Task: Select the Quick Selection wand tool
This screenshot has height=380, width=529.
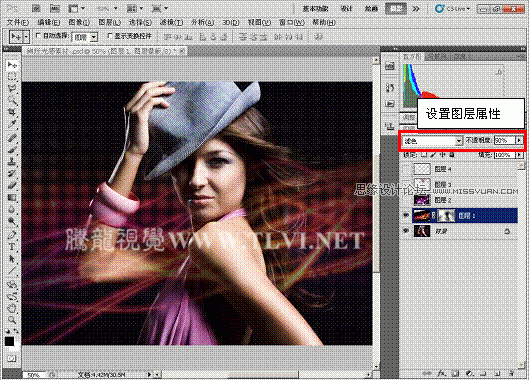Action: 12,101
